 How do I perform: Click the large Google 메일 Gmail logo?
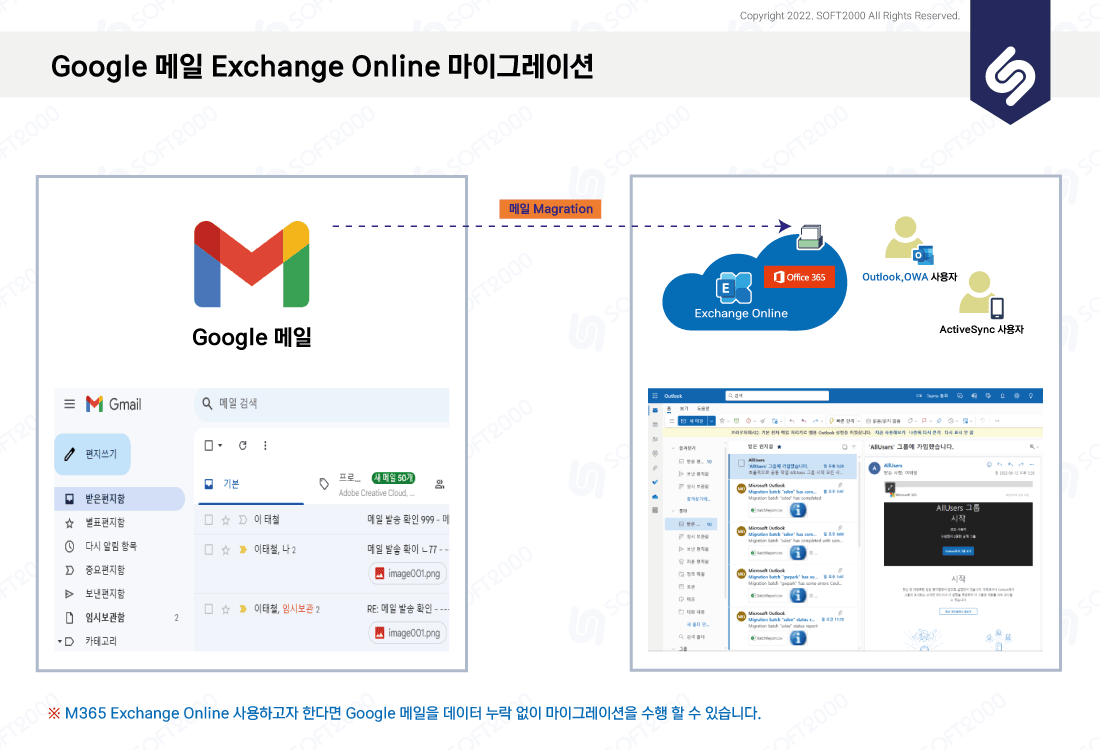point(252,264)
